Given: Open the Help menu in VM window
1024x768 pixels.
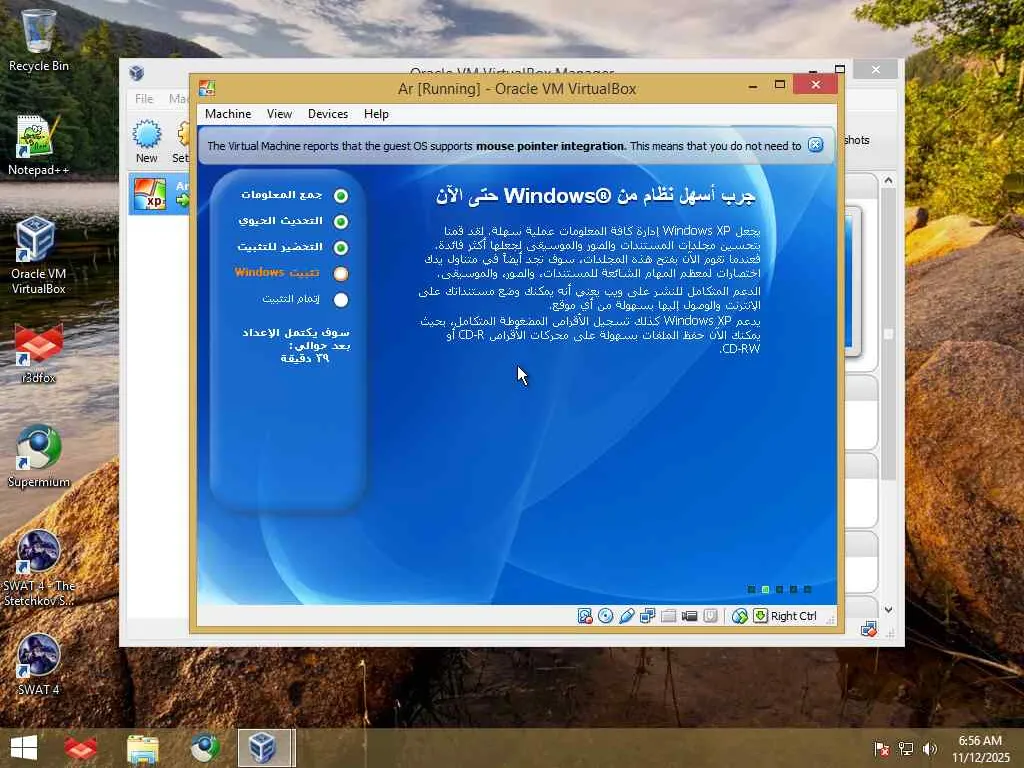Looking at the screenshot, I should click(376, 114).
